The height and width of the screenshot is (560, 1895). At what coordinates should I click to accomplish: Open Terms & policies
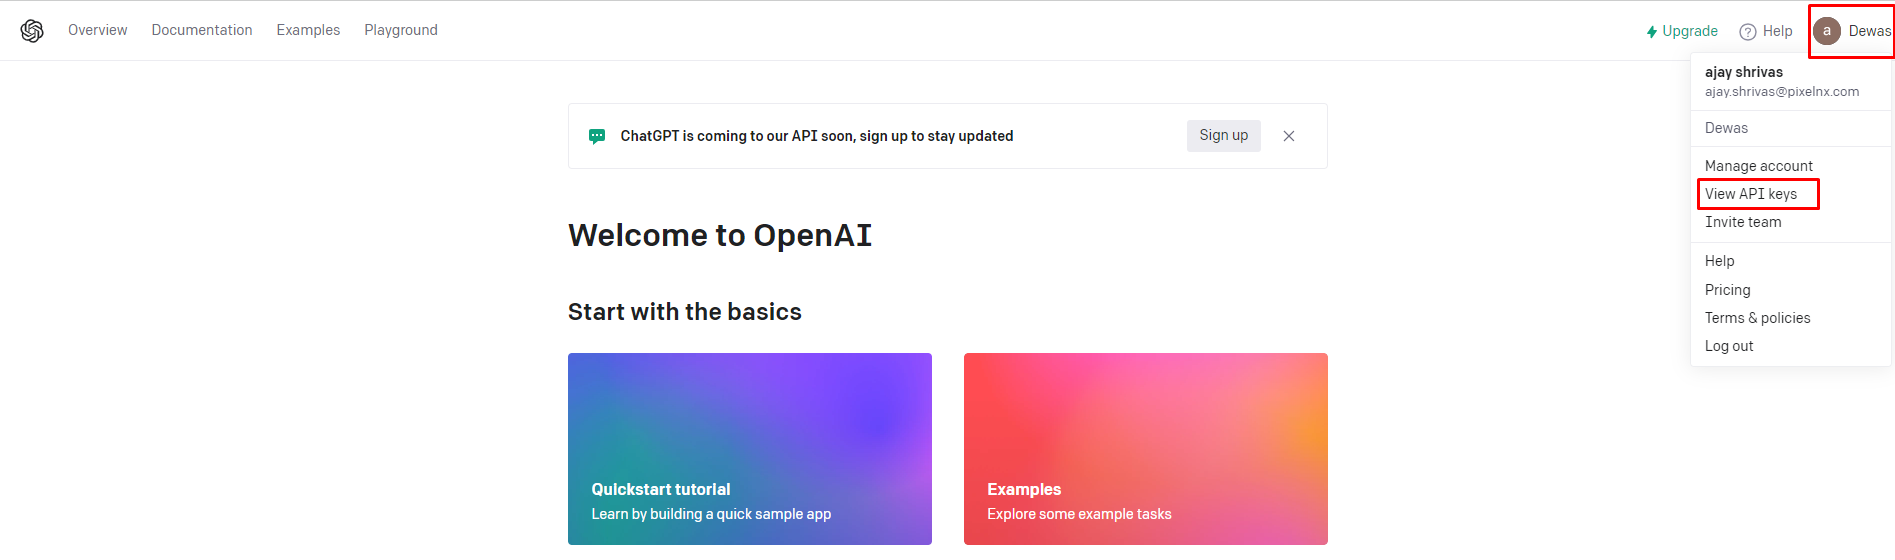coord(1757,318)
